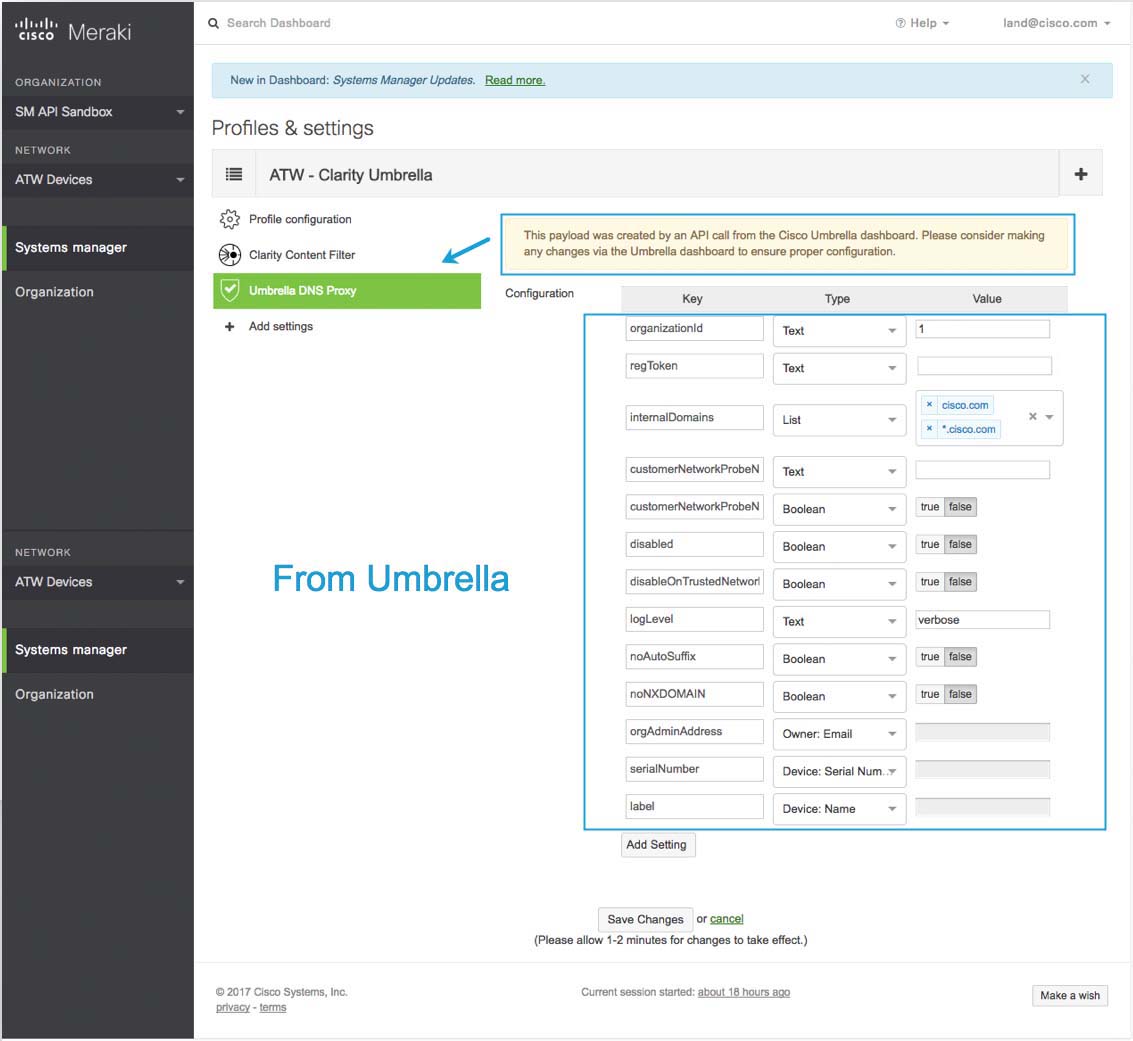1133x1041 pixels.
Task: Click regToken value field
Action: pos(984,366)
